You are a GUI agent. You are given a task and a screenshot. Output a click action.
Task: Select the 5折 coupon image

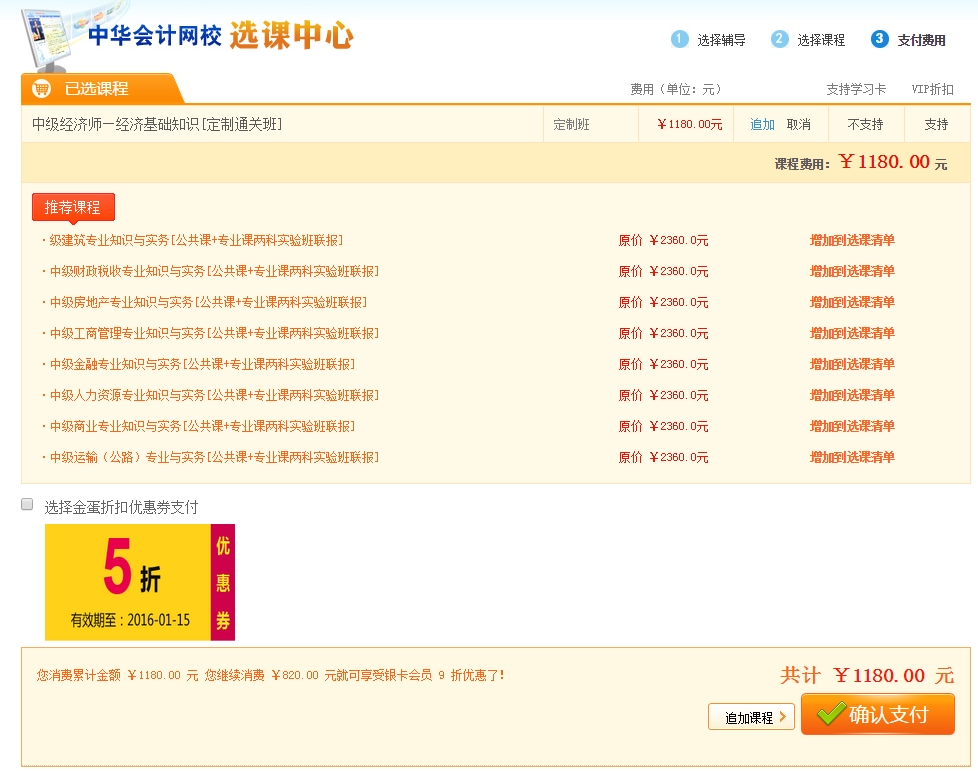tap(139, 582)
